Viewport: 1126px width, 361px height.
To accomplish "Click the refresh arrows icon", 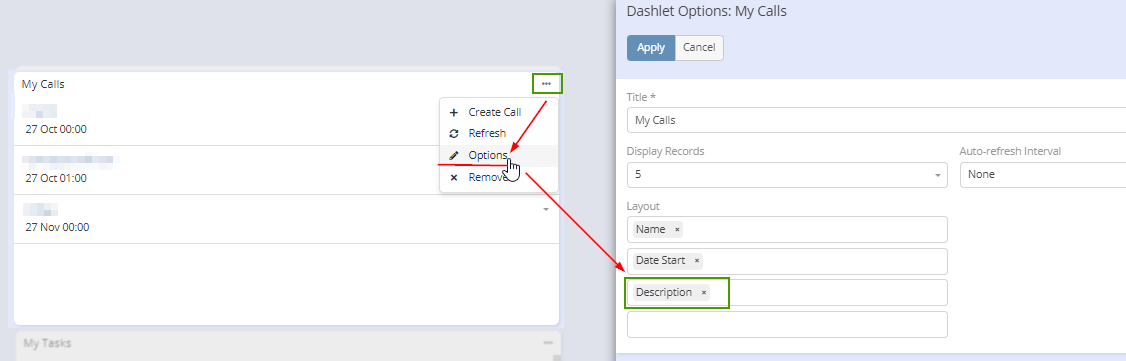I will coord(453,133).
